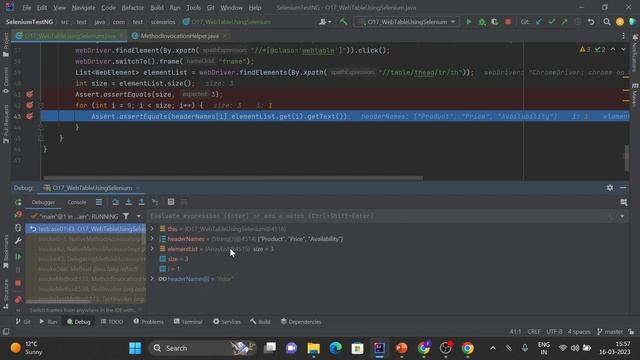Open Google Chrome from the taskbar
Viewport: 640px width, 360px height.
point(467,348)
